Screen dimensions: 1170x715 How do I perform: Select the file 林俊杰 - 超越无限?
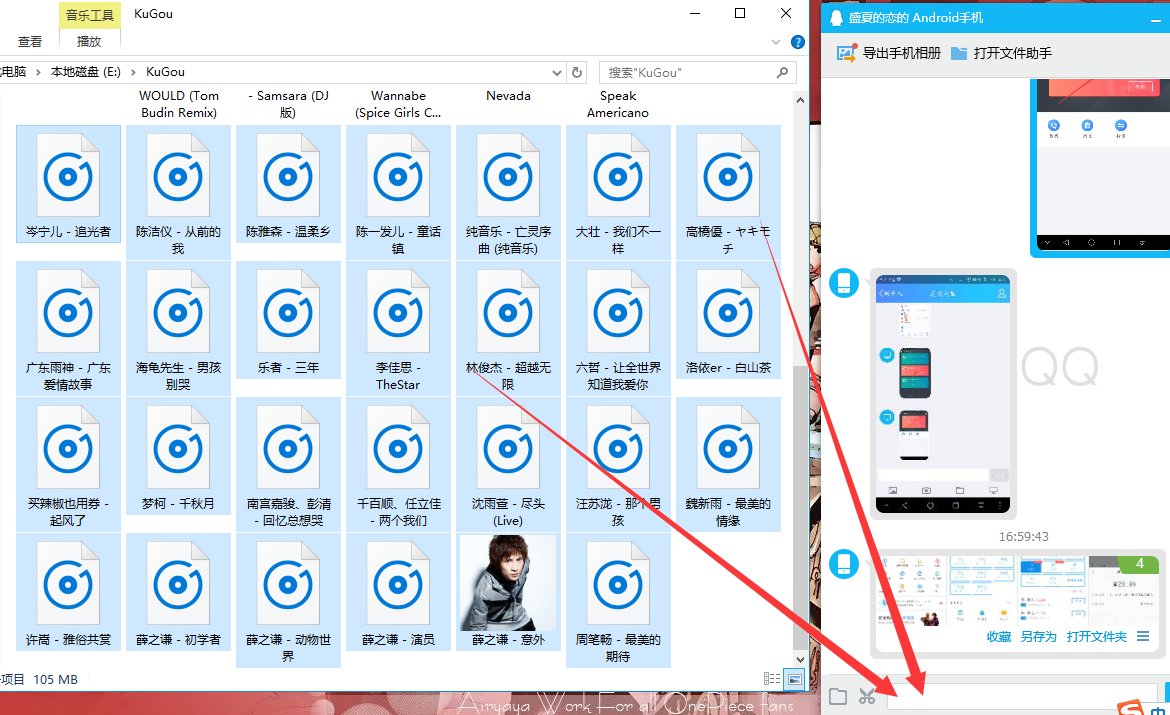[x=508, y=328]
